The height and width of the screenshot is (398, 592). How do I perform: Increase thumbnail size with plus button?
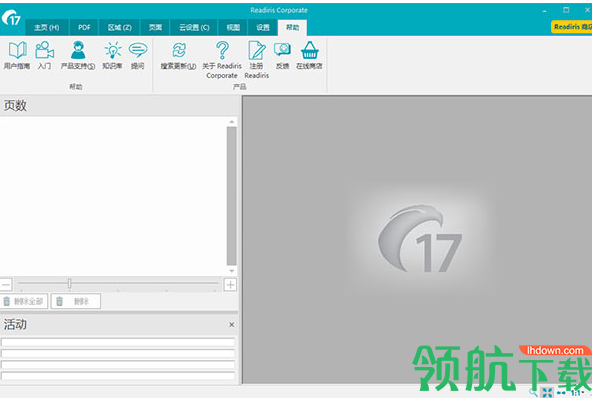click(230, 284)
